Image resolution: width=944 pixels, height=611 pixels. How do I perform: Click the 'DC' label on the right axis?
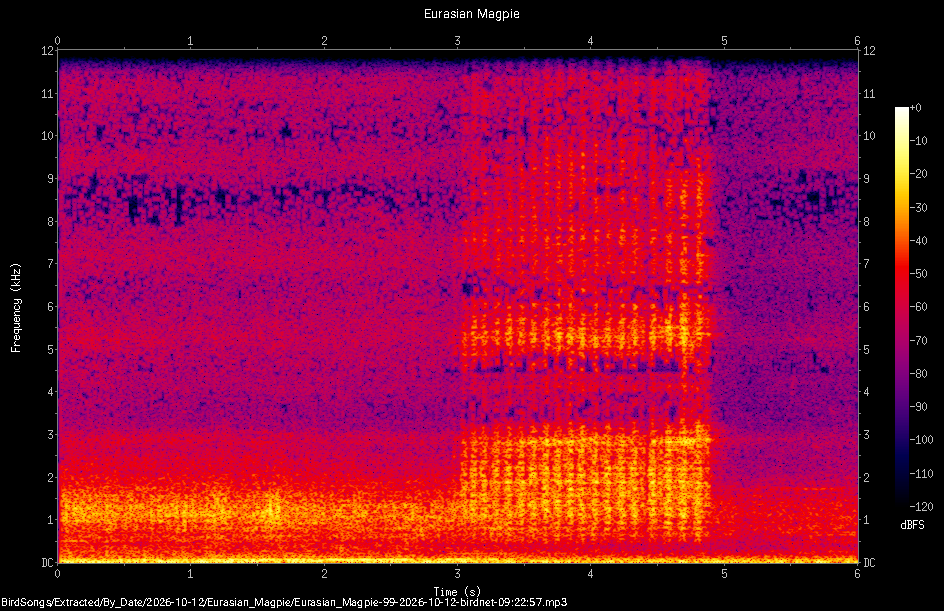click(869, 562)
